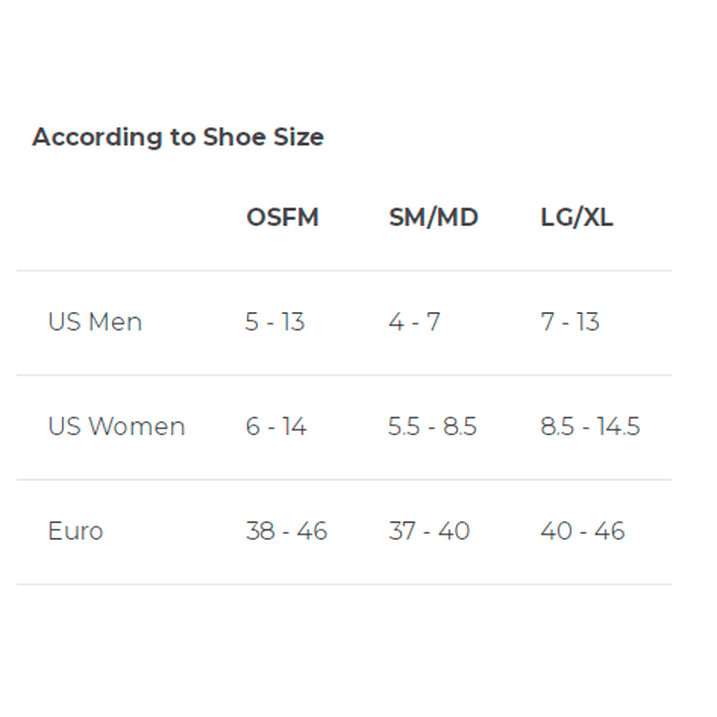Click the number 14.5 in the table

point(619,426)
